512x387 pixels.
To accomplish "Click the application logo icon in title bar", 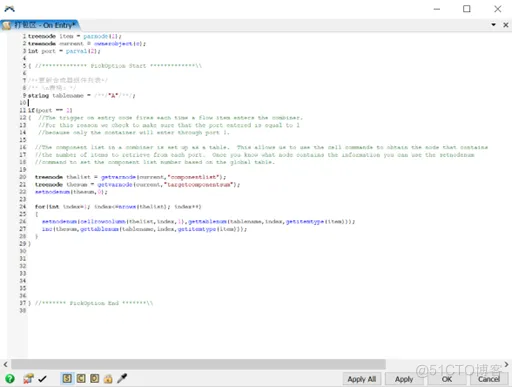I will 9,9.
